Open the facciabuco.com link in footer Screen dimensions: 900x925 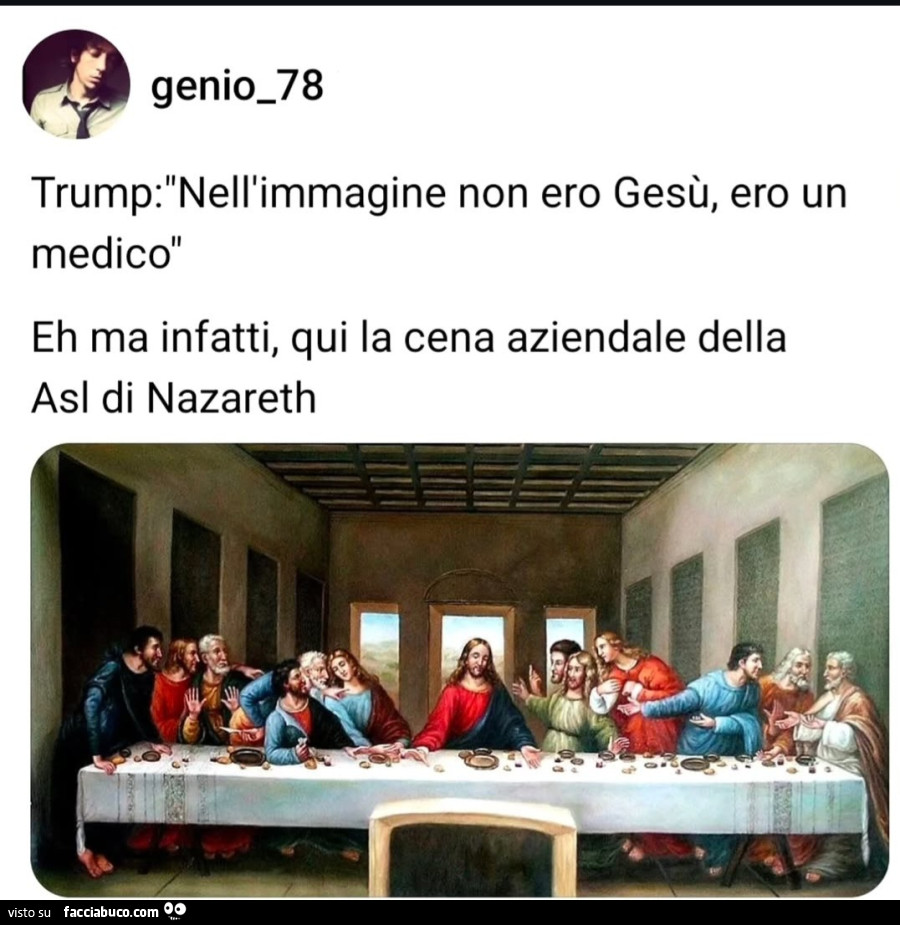(111, 912)
